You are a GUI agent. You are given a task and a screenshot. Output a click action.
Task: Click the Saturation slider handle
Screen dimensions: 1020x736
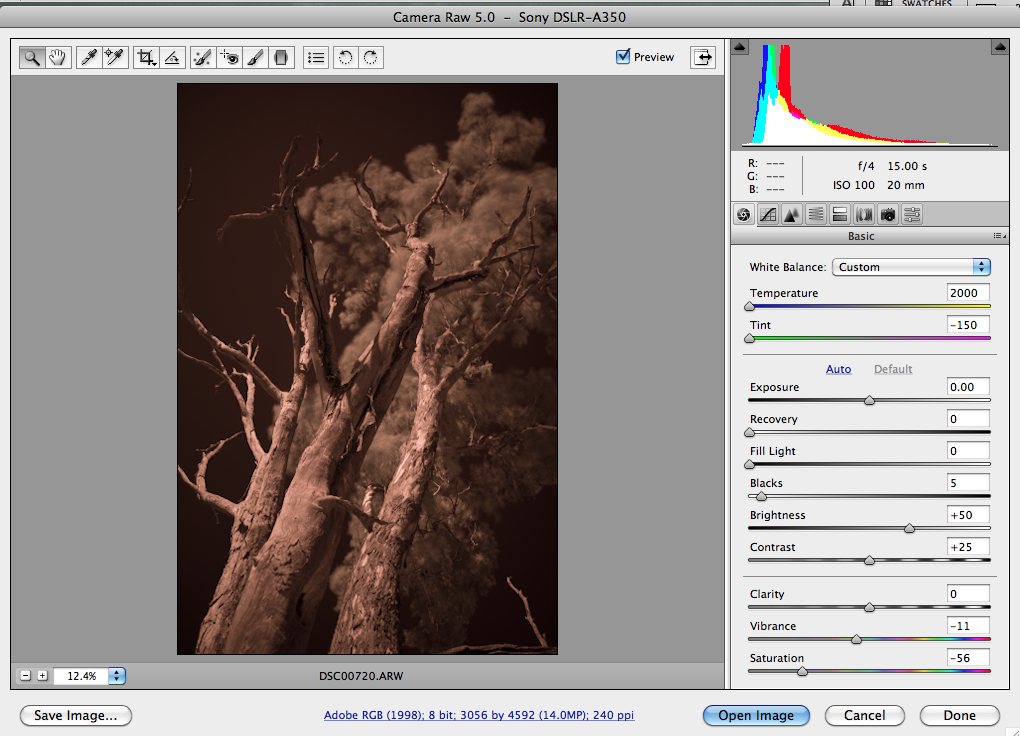(x=802, y=671)
